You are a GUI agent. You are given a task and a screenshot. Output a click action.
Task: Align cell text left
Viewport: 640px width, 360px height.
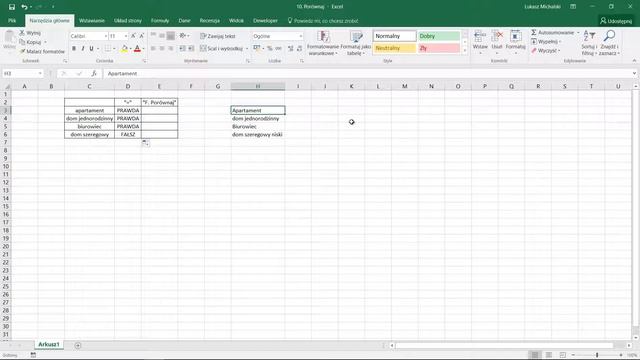point(153,49)
